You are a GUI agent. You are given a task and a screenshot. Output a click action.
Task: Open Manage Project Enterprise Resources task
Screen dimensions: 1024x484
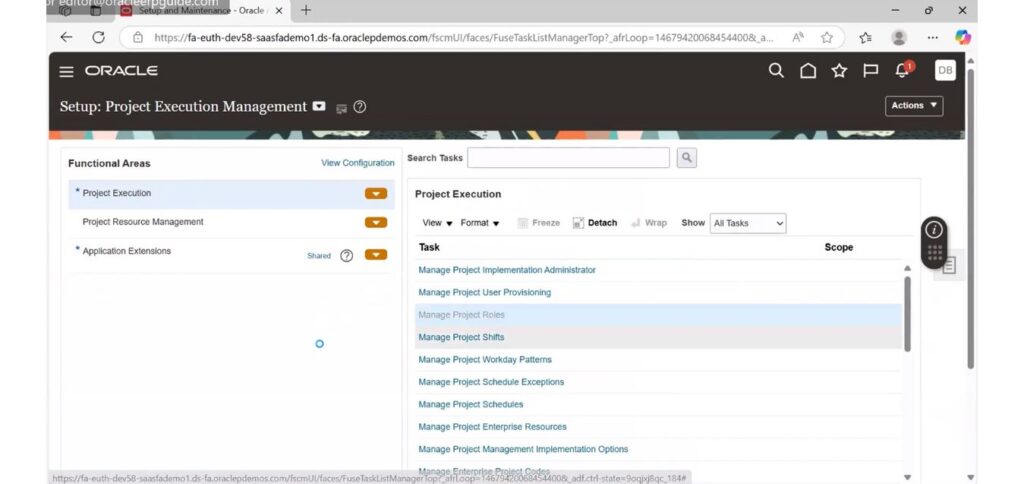tap(492, 427)
